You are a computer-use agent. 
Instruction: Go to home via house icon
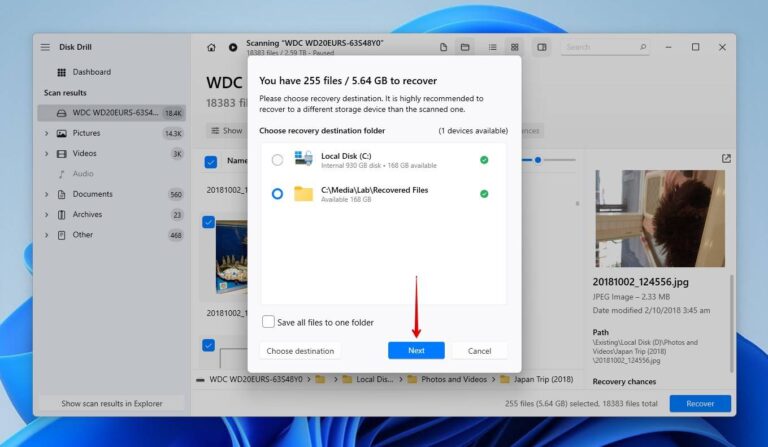211,47
